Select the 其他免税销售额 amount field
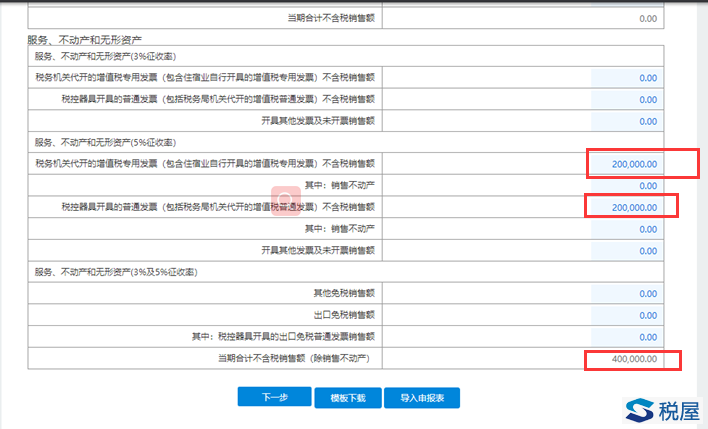The height and width of the screenshot is (429, 708). (627, 294)
